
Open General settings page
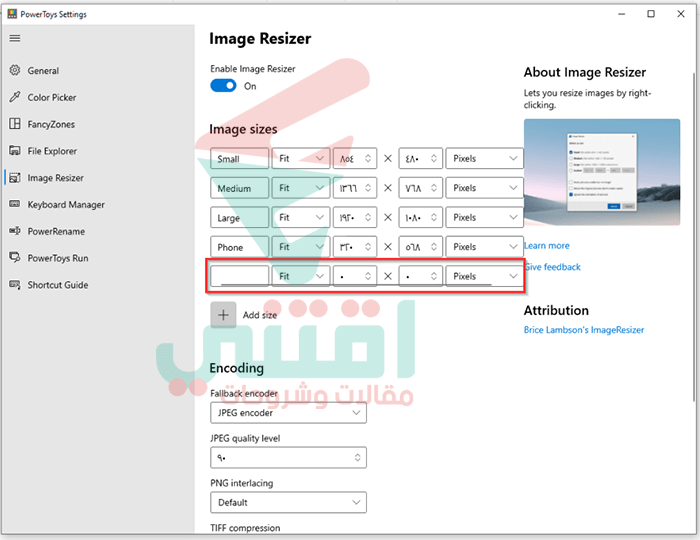click(43, 71)
